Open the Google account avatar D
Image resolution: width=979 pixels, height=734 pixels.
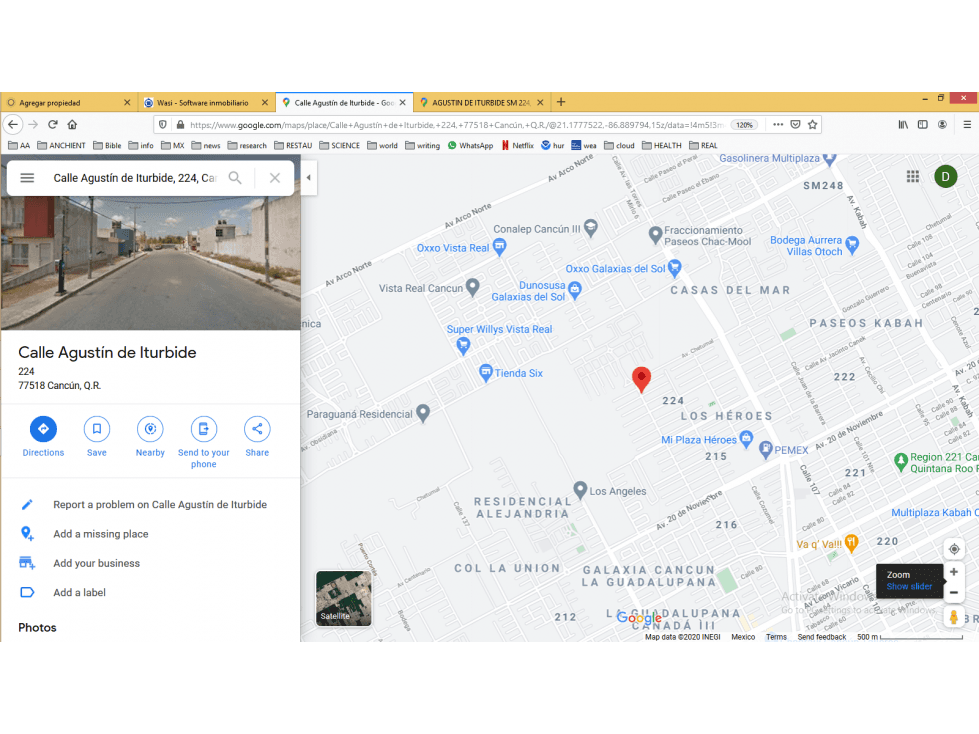(945, 177)
